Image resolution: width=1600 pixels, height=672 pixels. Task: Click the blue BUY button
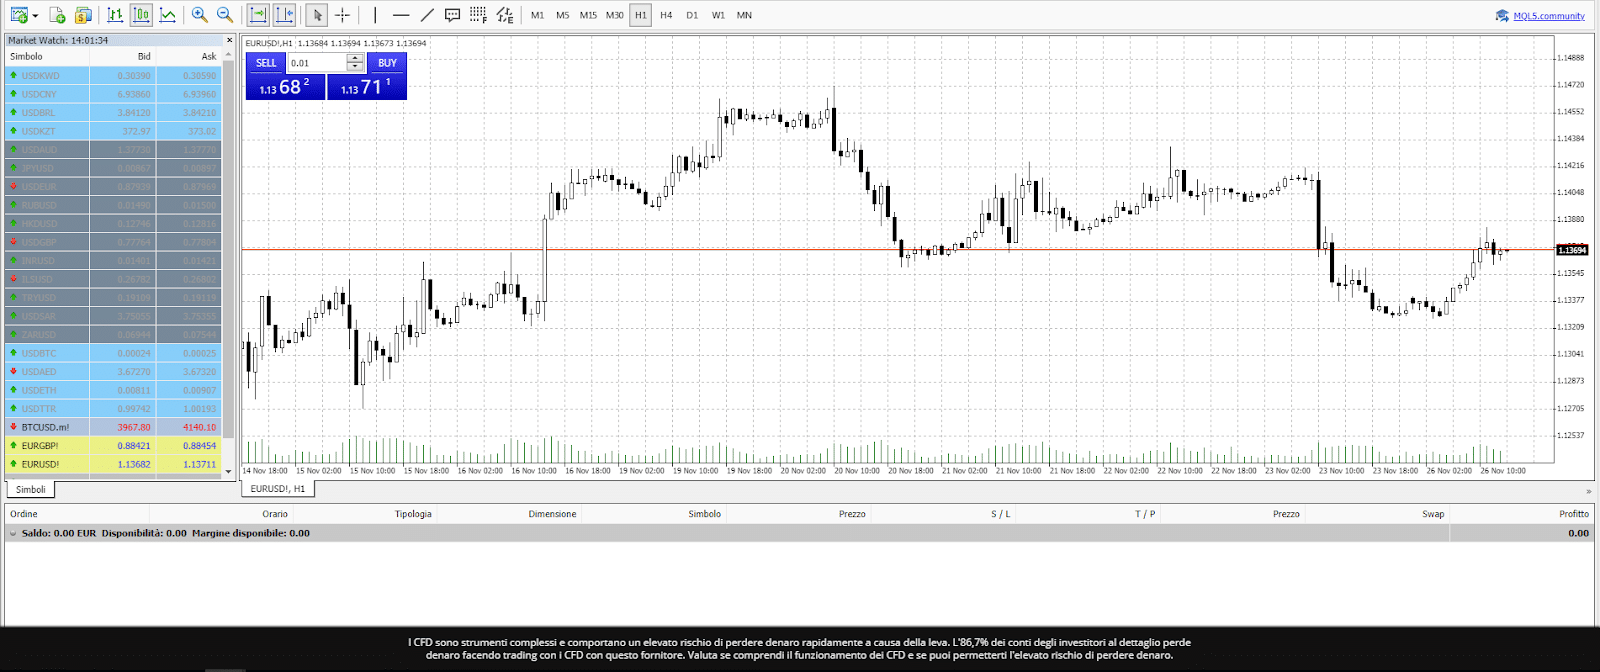(x=387, y=63)
